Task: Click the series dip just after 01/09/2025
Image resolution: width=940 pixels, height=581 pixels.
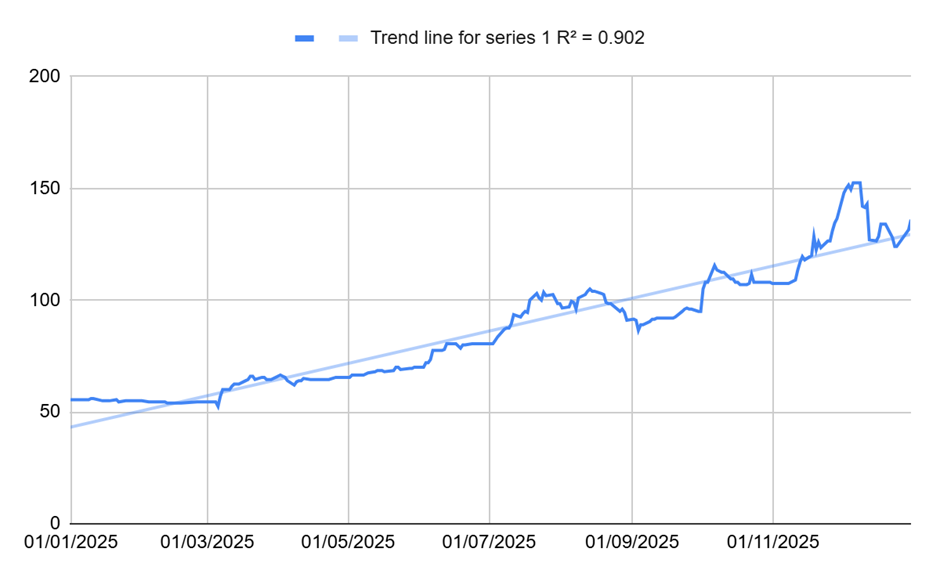Action: coord(638,329)
